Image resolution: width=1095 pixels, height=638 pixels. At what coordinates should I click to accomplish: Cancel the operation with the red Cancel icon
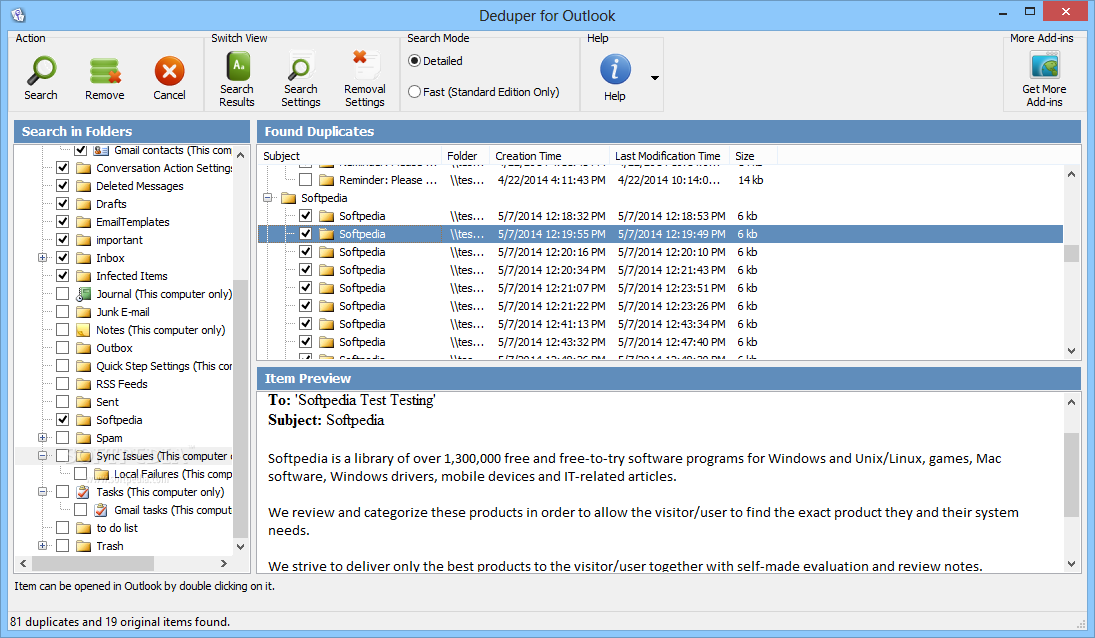click(x=169, y=71)
